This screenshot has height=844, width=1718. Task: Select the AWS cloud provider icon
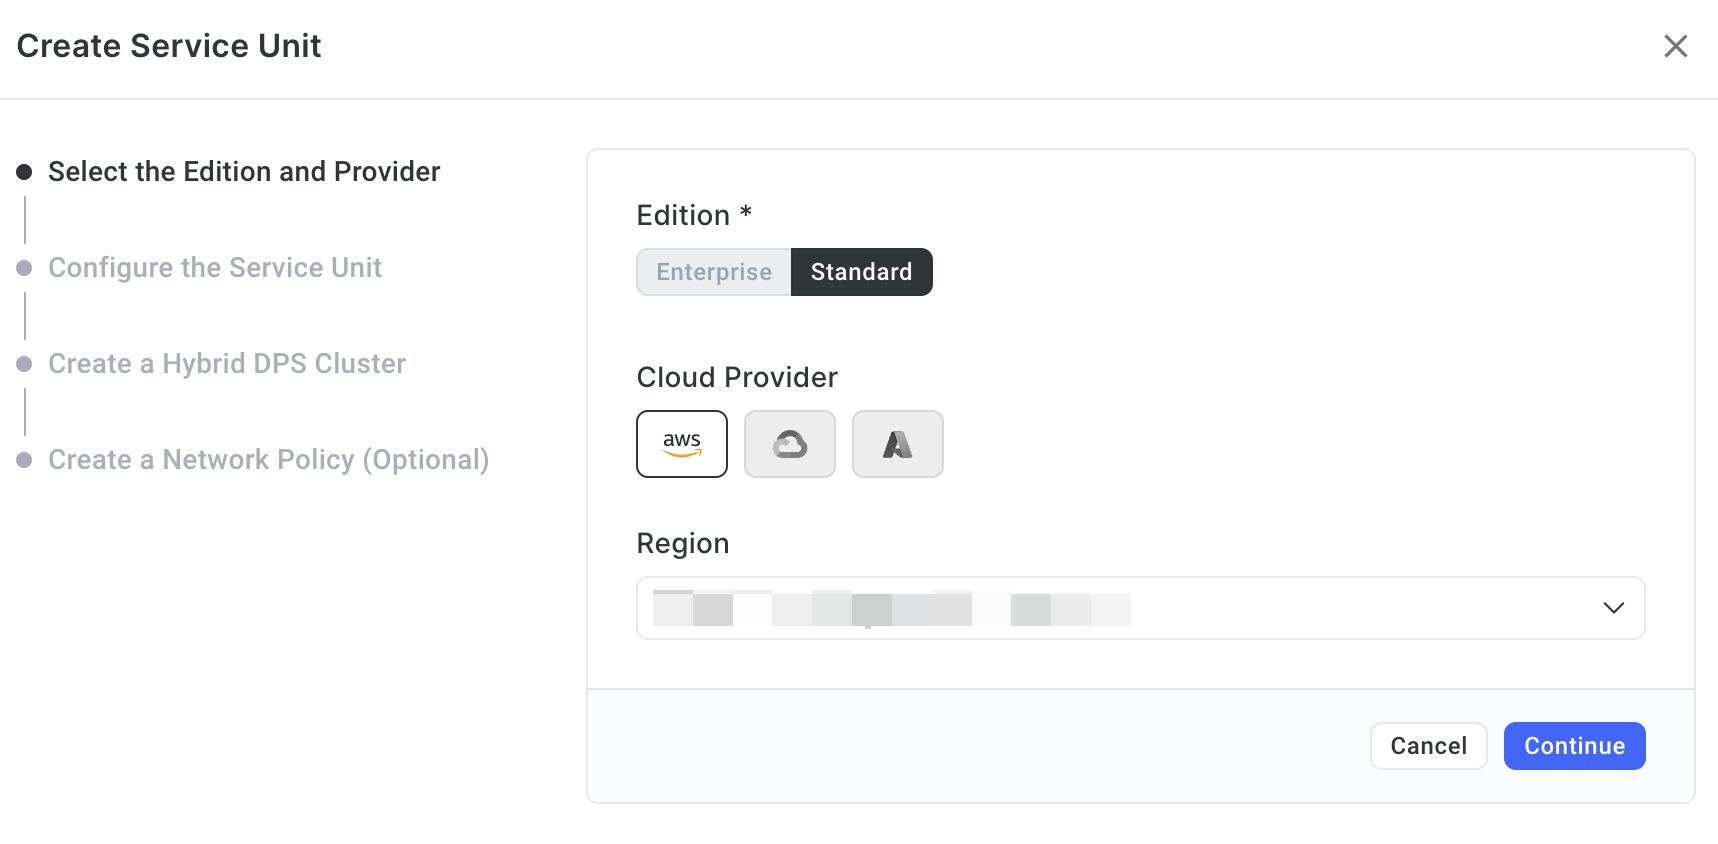(682, 444)
